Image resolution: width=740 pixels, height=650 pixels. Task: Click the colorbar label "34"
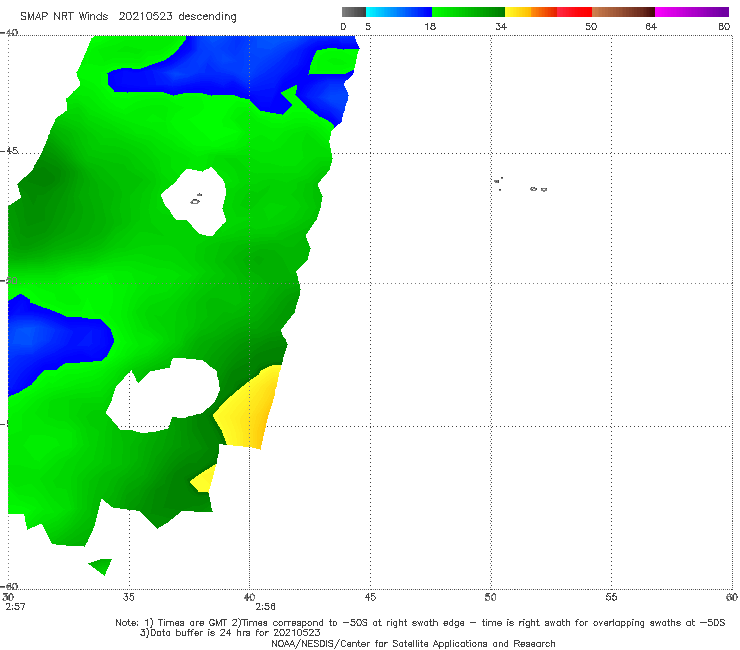(501, 26)
